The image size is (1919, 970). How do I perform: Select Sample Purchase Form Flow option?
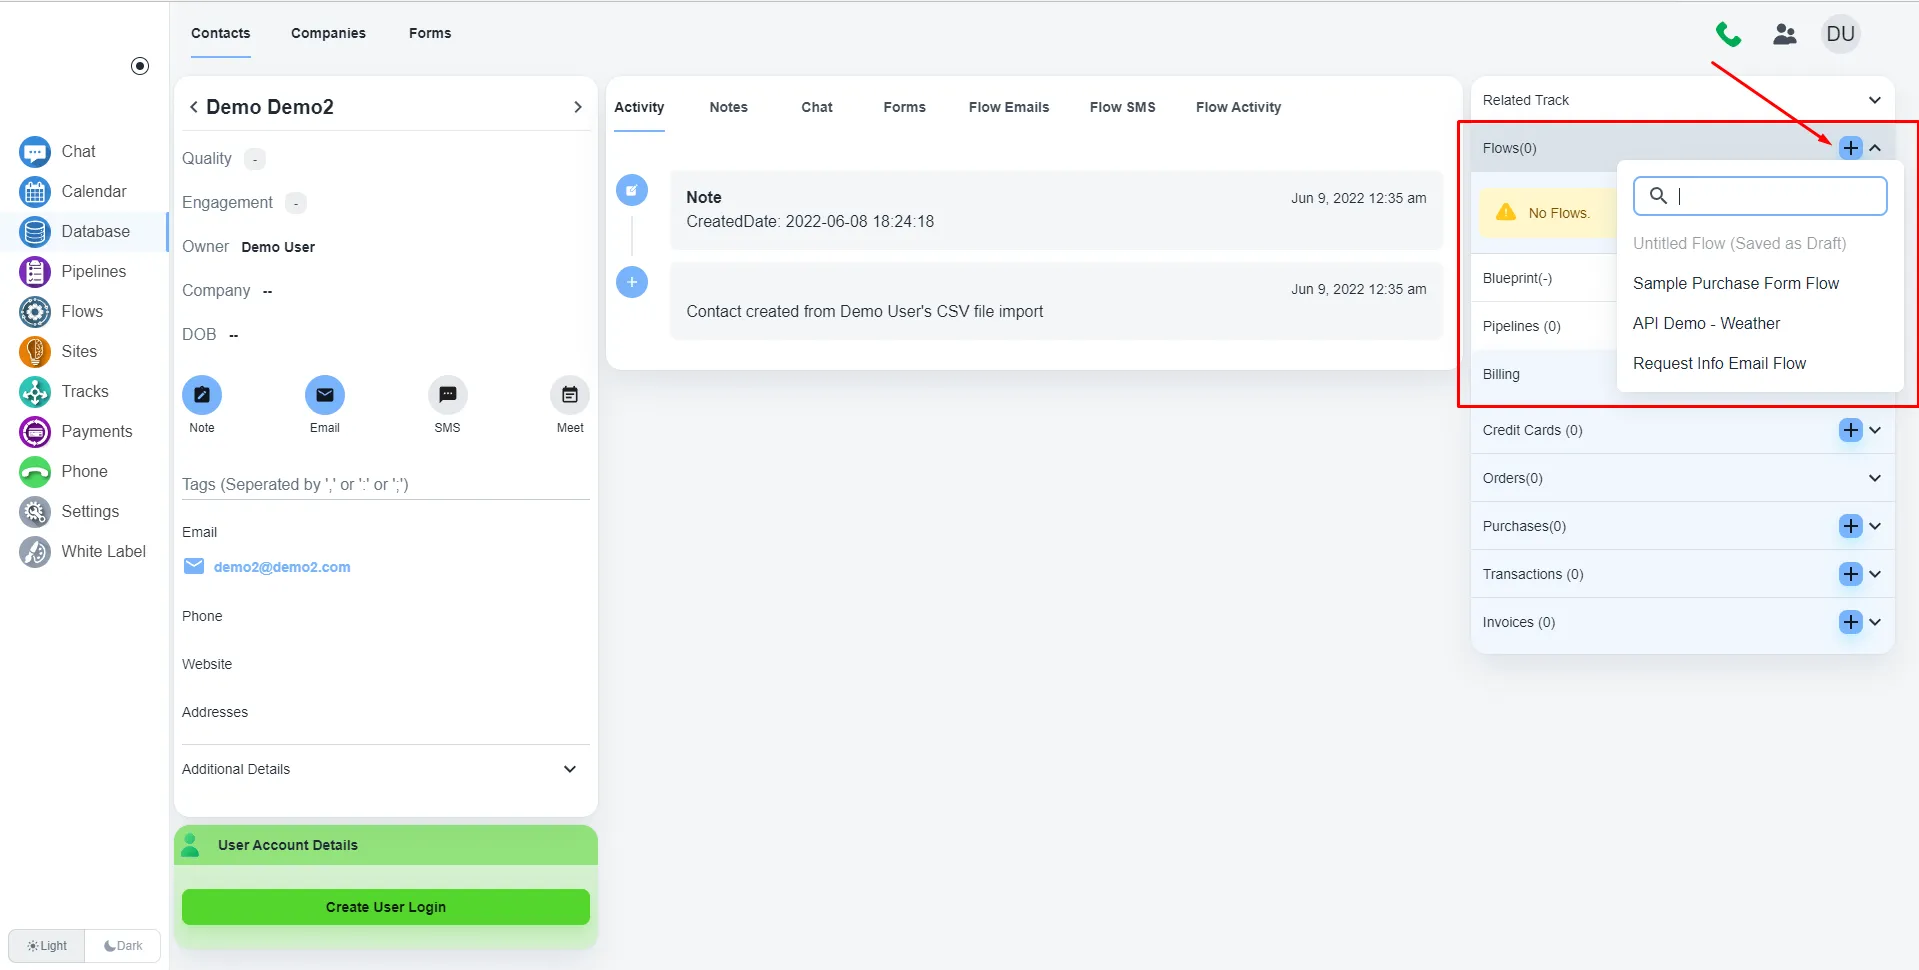tap(1736, 284)
